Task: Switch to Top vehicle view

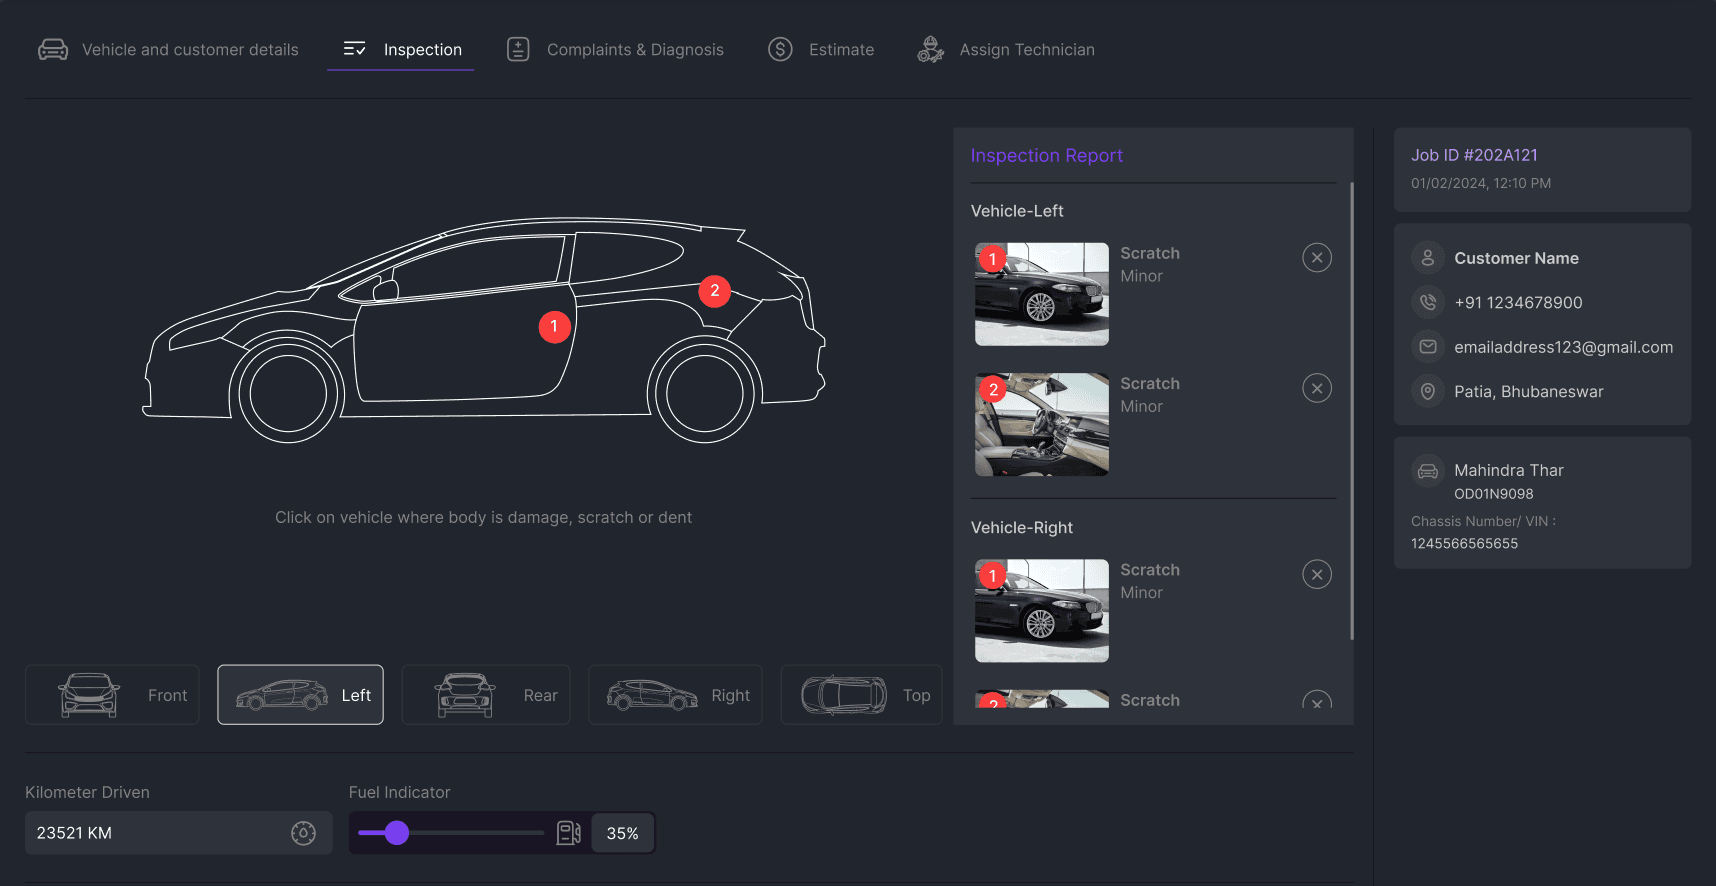Action: 861,695
